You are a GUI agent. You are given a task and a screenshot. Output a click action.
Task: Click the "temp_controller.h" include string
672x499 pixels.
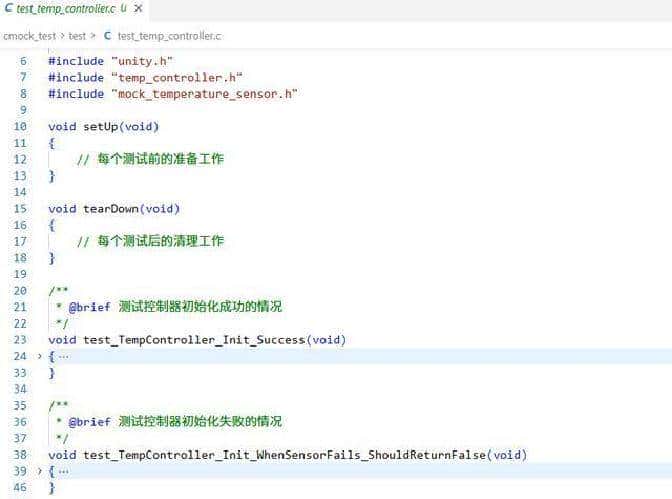tap(177, 78)
